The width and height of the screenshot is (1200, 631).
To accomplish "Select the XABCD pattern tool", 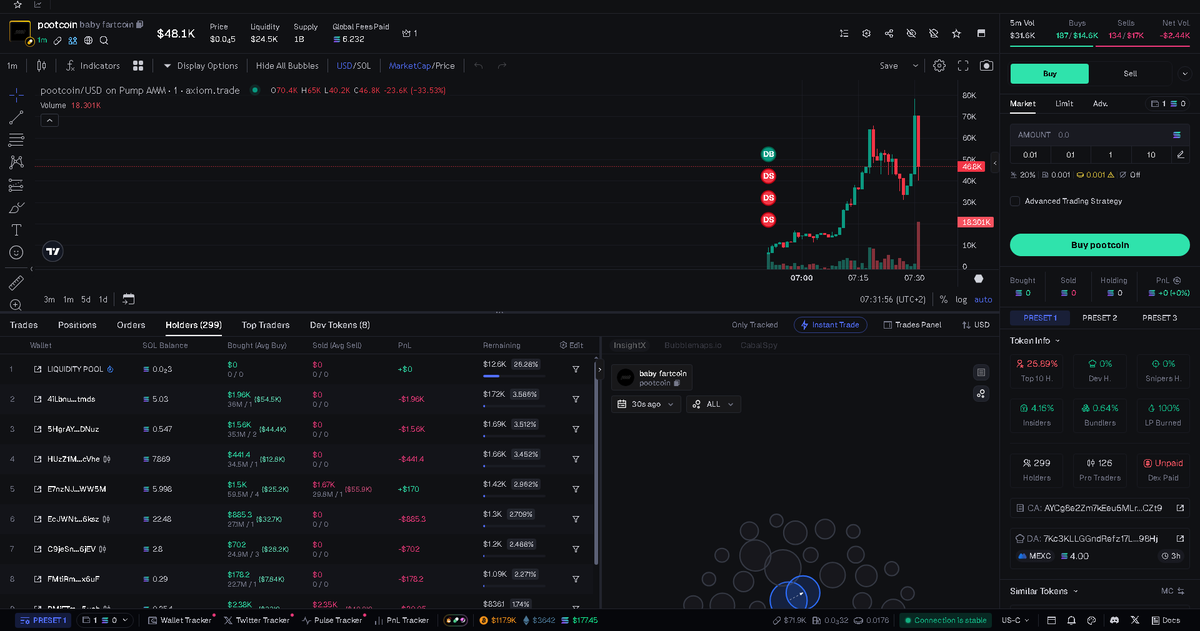I will 16,162.
